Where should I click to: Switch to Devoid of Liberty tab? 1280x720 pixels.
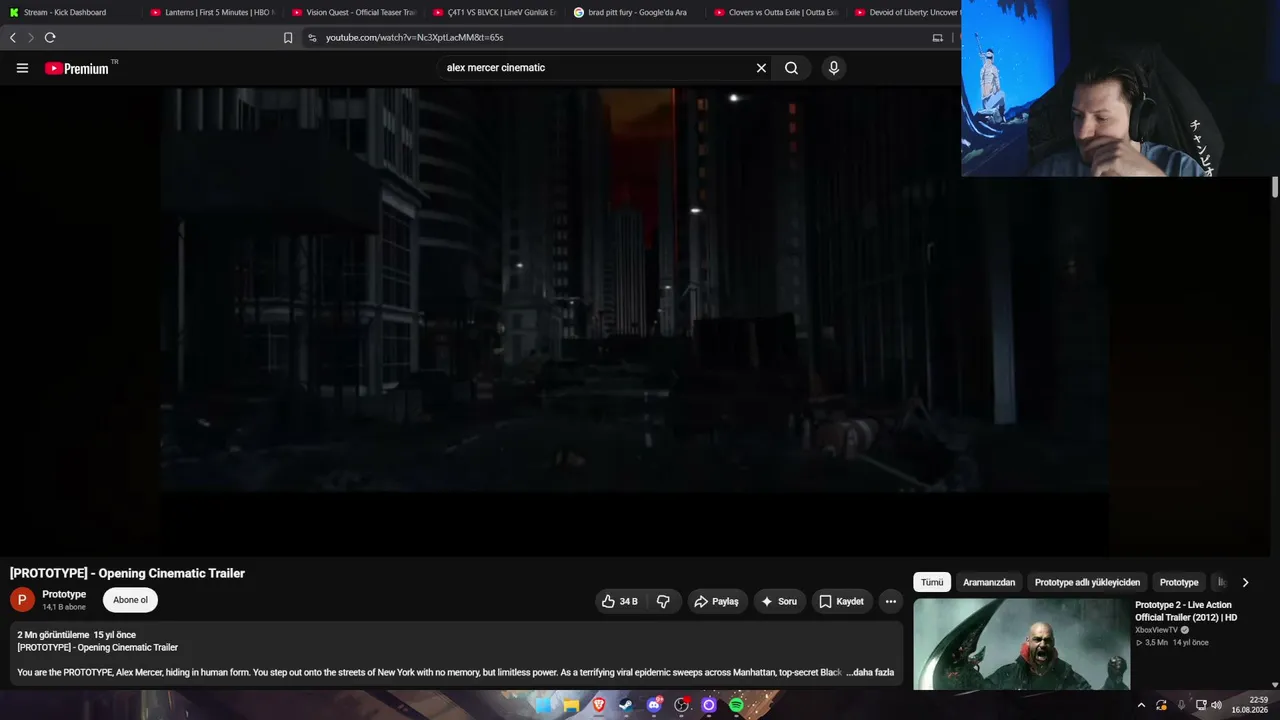(906, 12)
